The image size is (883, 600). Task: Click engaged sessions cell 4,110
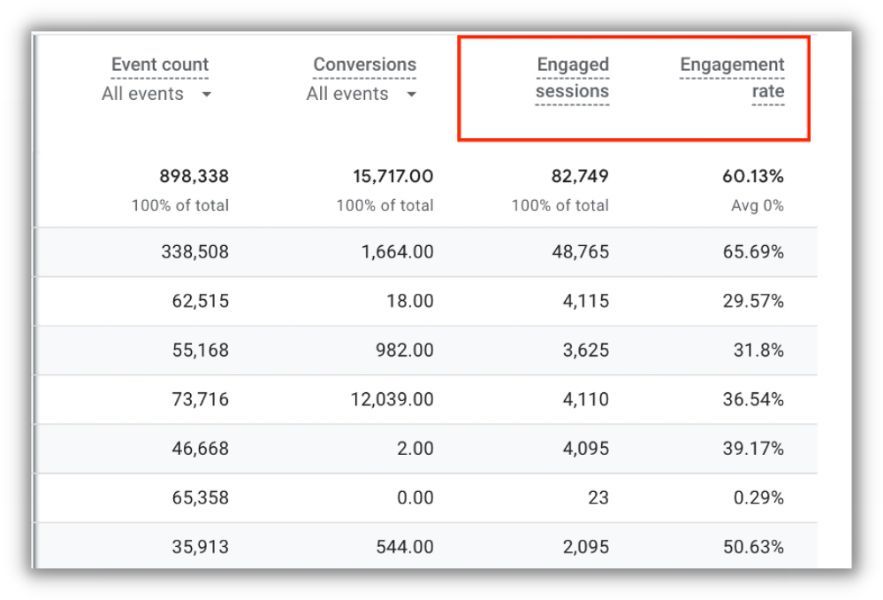(586, 399)
